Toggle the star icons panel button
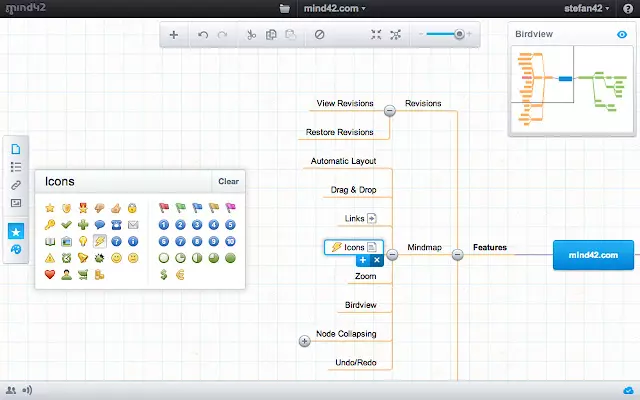This screenshot has width=640, height=400. [15, 231]
